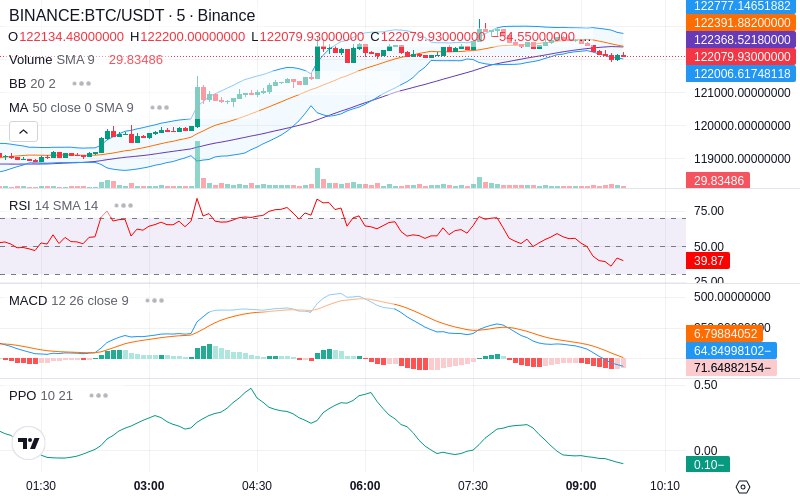
Task: Click the purple 122368.52180000 price tag
Action: pos(741,39)
